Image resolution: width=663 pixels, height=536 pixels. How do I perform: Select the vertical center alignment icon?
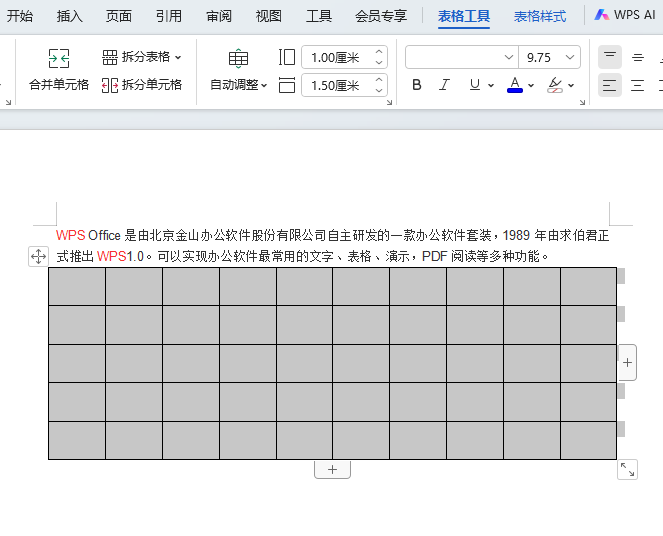click(638, 57)
